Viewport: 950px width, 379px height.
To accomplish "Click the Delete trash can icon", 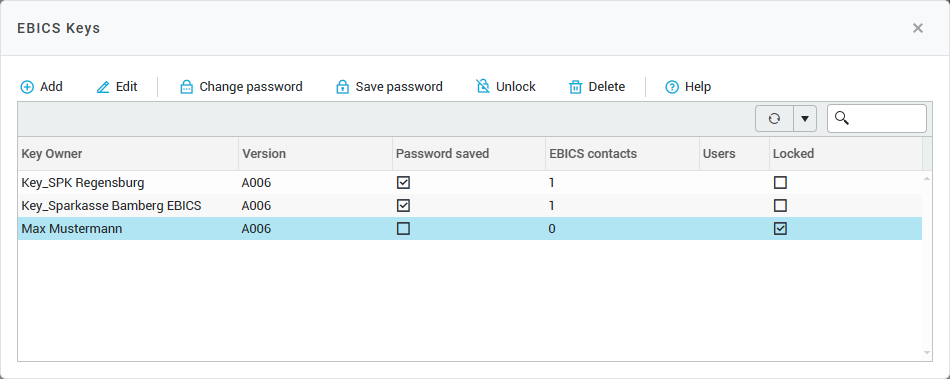I will coord(576,87).
